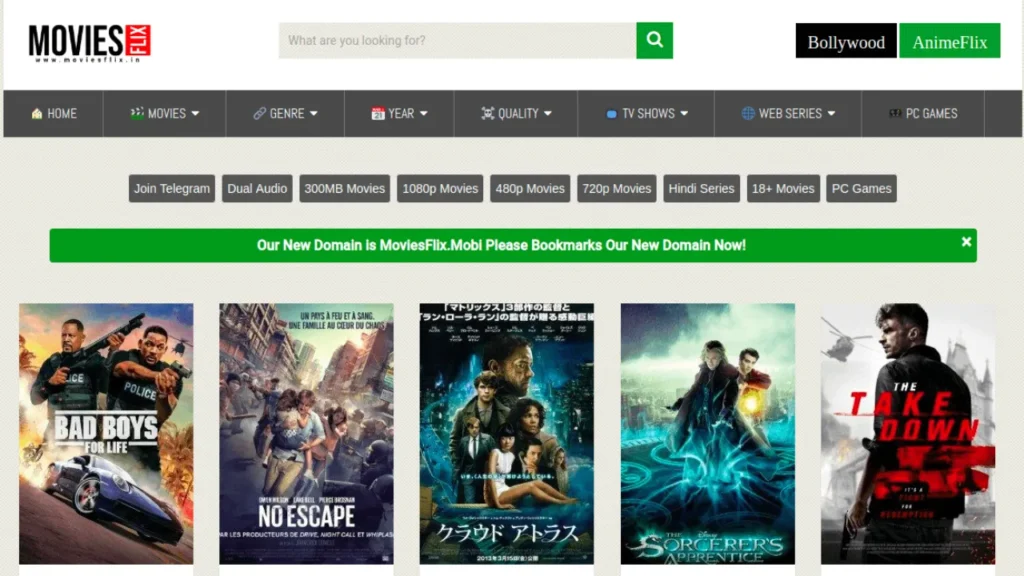Click the Movies clapperboard icon

click(136, 113)
